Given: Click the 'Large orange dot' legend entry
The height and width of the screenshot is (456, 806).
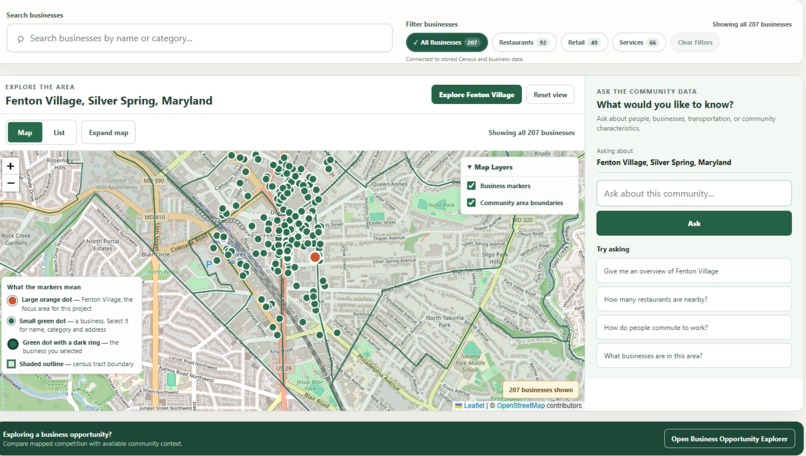Looking at the screenshot, I should (70, 304).
